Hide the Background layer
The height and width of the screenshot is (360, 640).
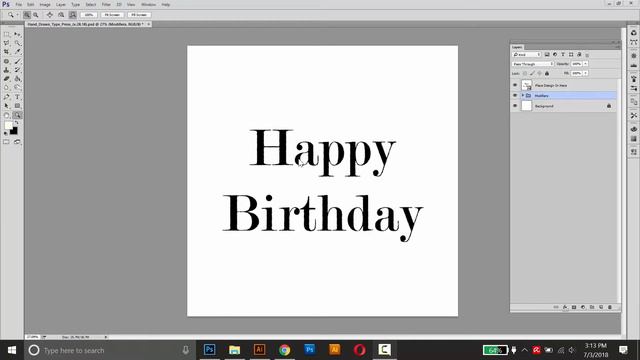[515, 106]
